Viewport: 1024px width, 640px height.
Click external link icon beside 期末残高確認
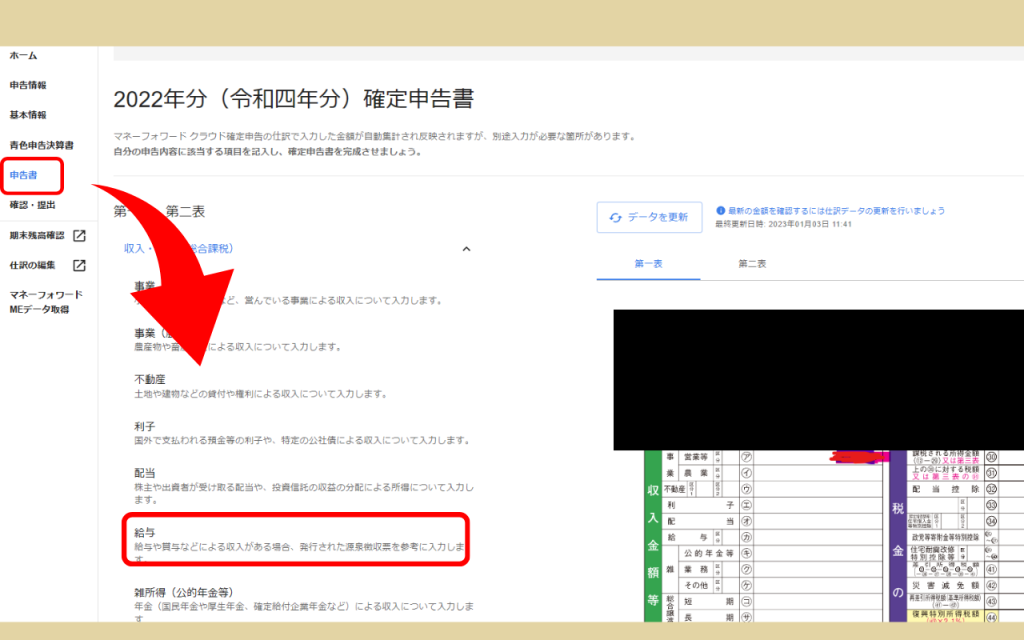tap(79, 236)
